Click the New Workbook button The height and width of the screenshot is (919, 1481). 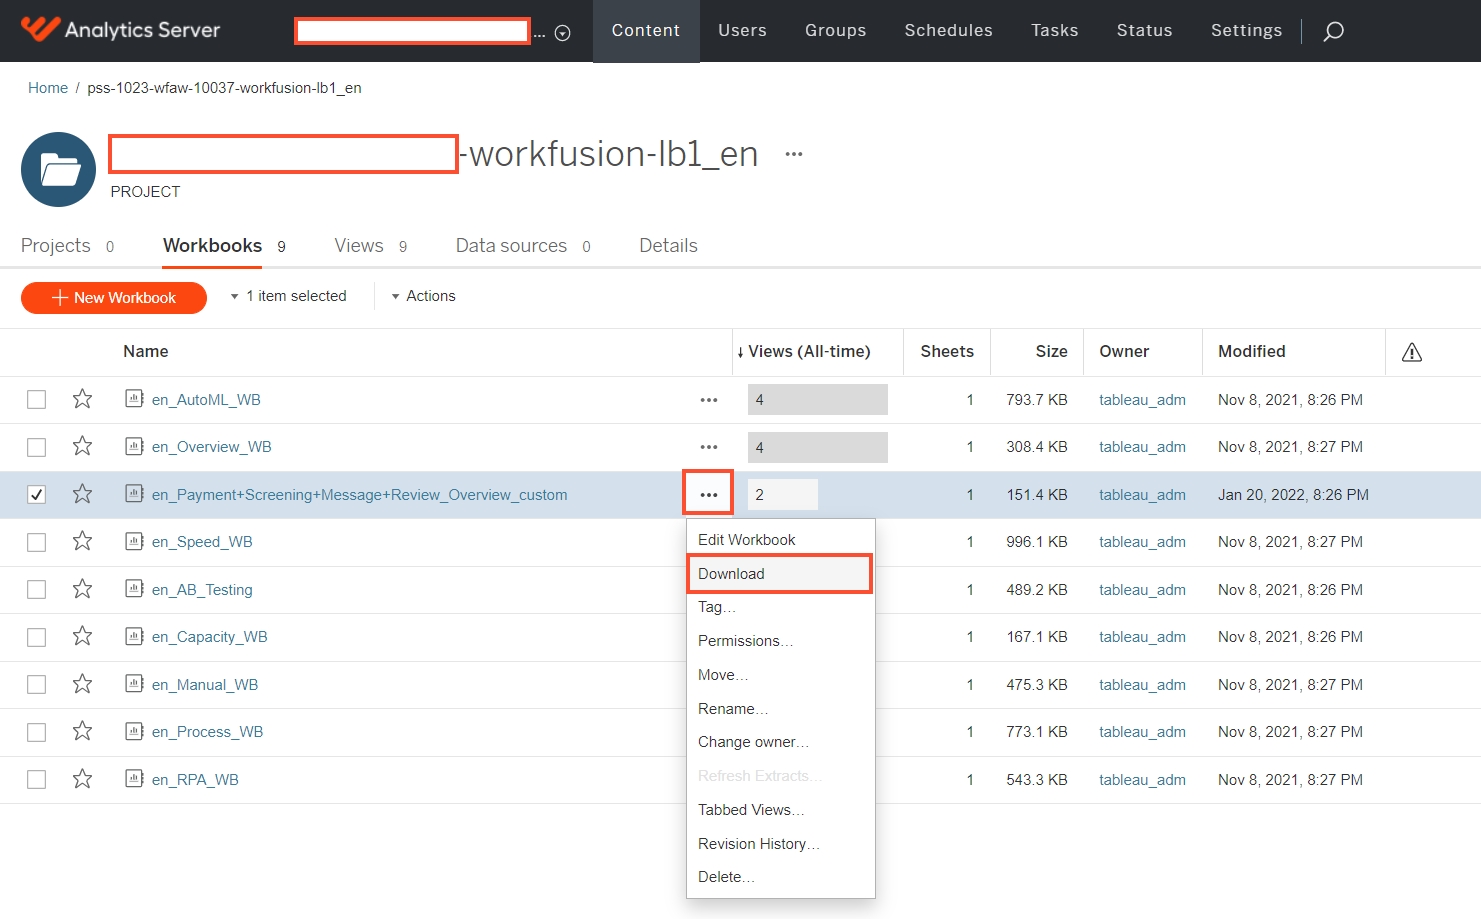(x=114, y=298)
